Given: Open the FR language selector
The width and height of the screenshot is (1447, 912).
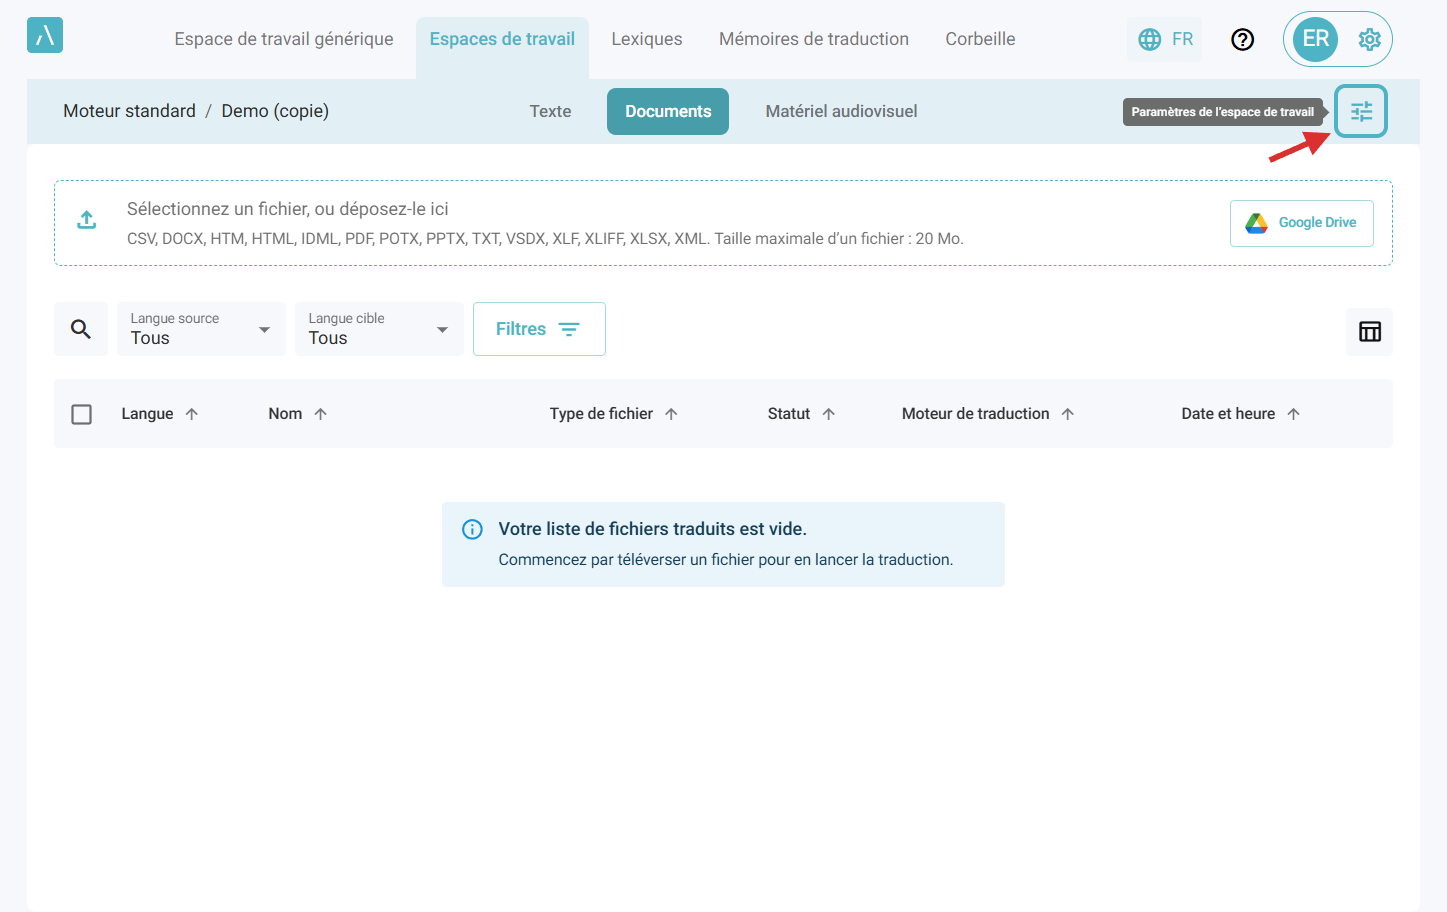Looking at the screenshot, I should (x=1165, y=39).
